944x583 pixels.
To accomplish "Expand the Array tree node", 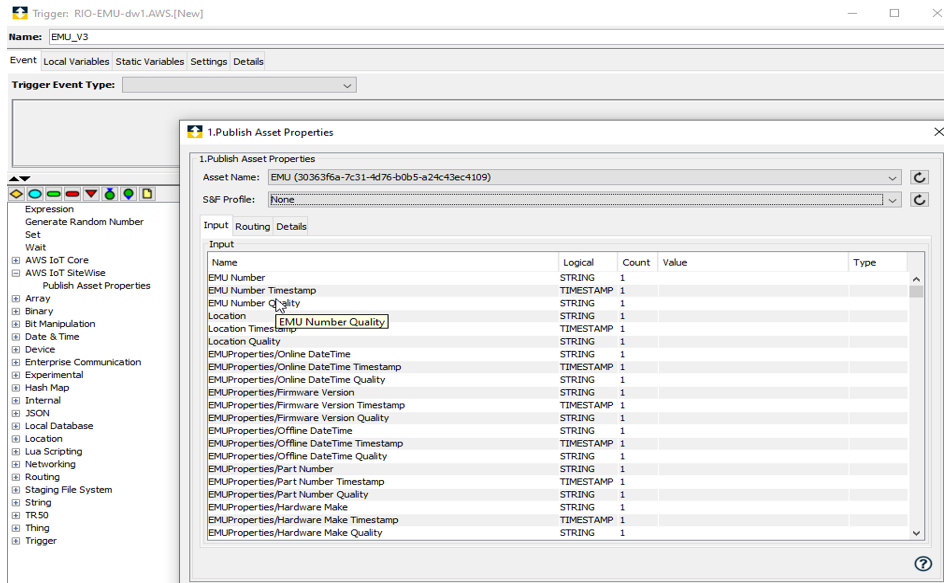I will pyautogui.click(x=16, y=299).
